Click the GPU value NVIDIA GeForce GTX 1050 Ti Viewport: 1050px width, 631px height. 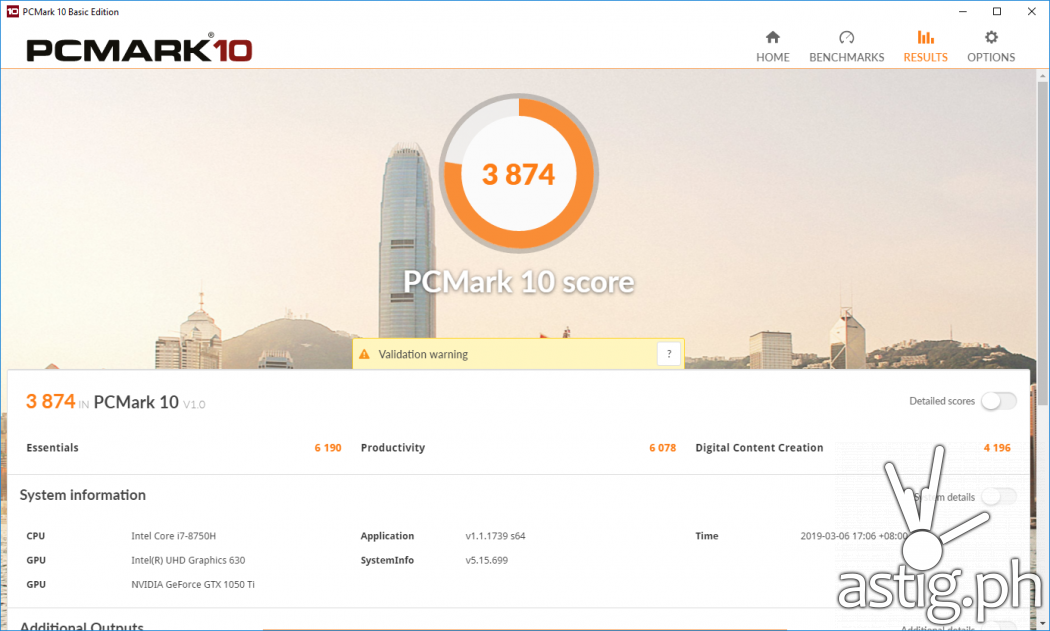click(193, 584)
